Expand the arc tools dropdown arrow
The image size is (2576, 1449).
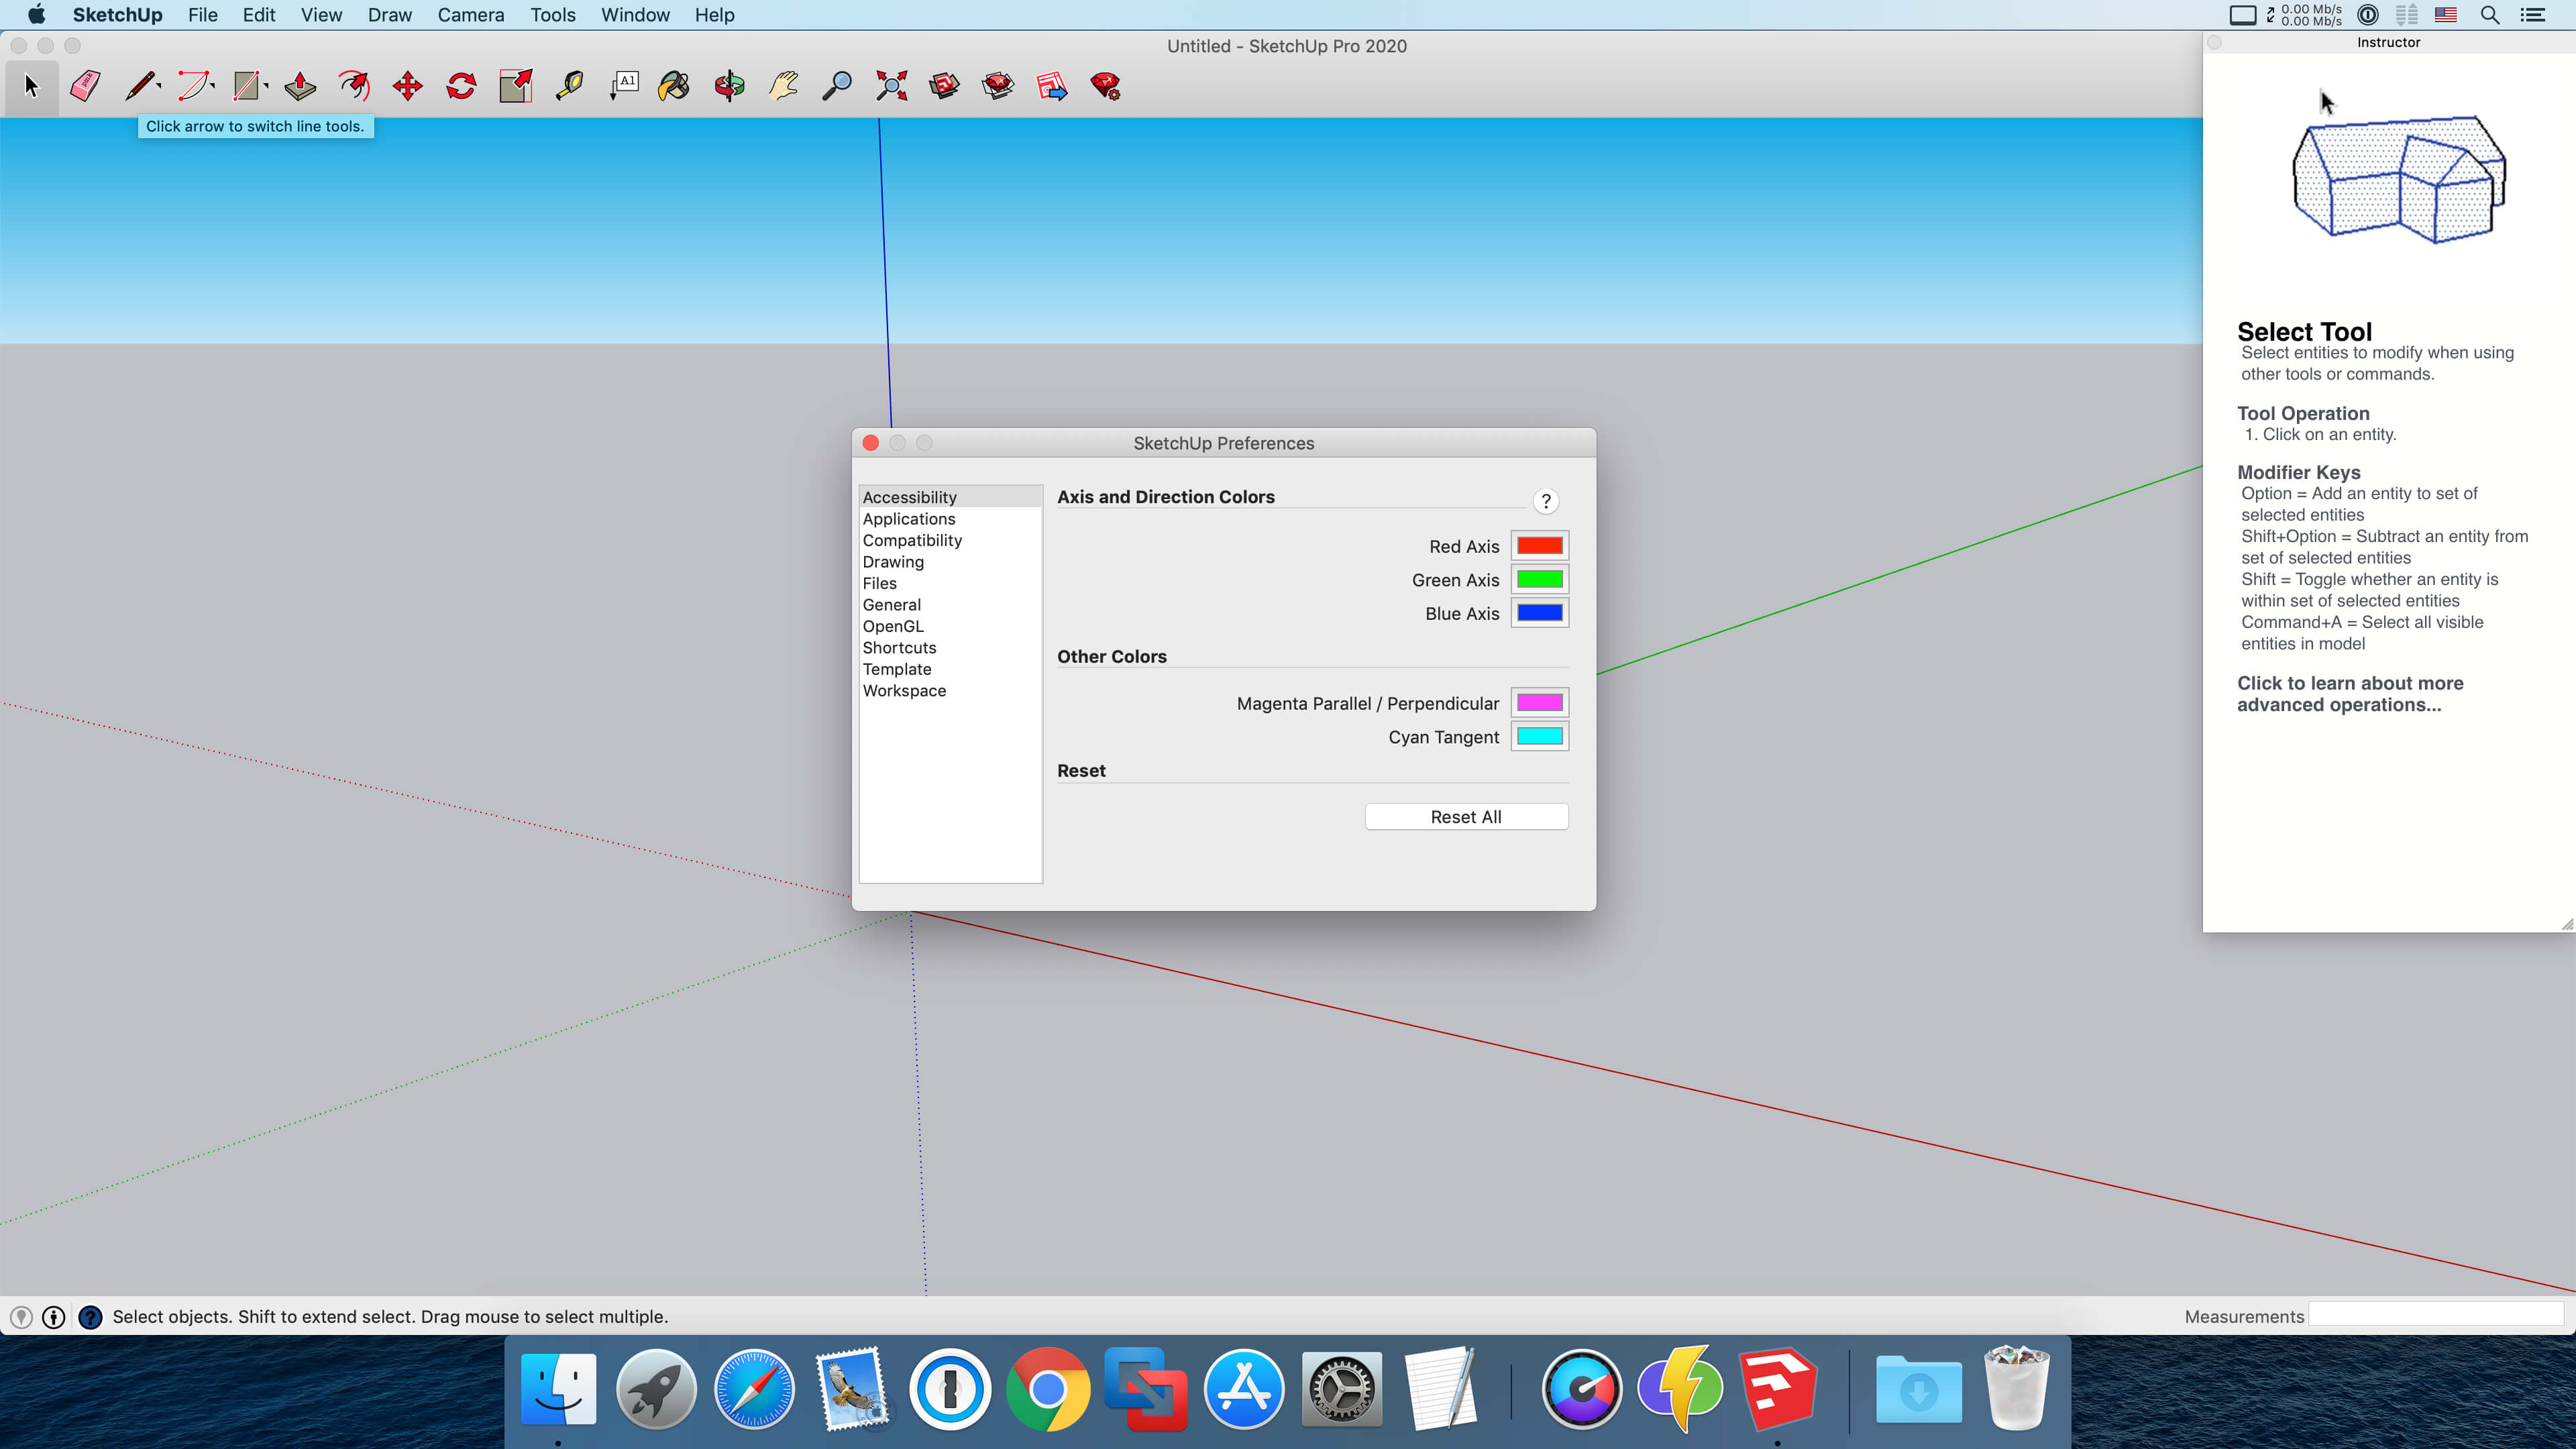(x=213, y=86)
